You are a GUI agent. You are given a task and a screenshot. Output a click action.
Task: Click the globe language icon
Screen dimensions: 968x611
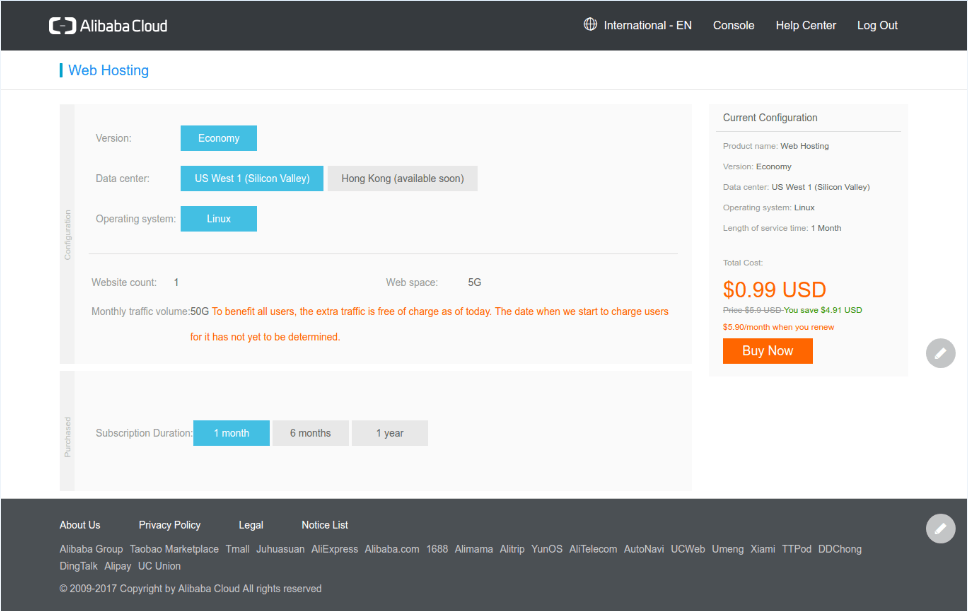click(590, 25)
